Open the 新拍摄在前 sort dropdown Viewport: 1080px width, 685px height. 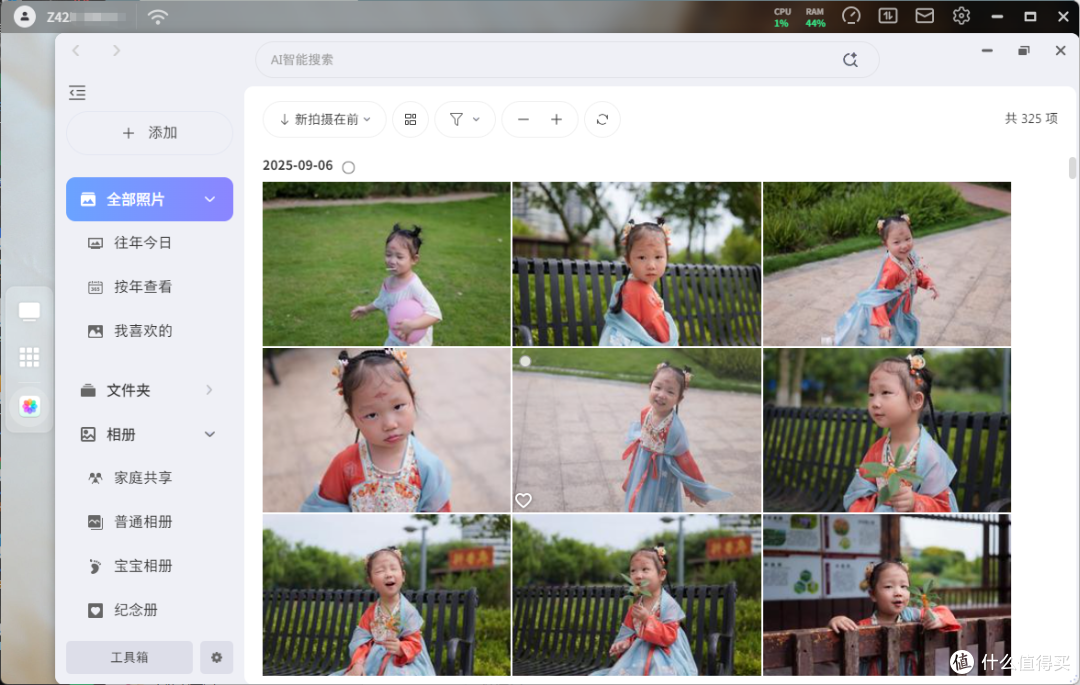[x=324, y=120]
